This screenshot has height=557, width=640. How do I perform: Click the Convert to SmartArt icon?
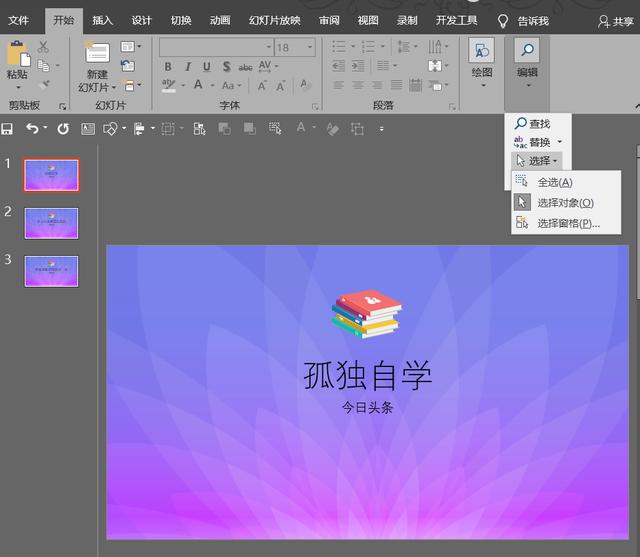(x=435, y=85)
